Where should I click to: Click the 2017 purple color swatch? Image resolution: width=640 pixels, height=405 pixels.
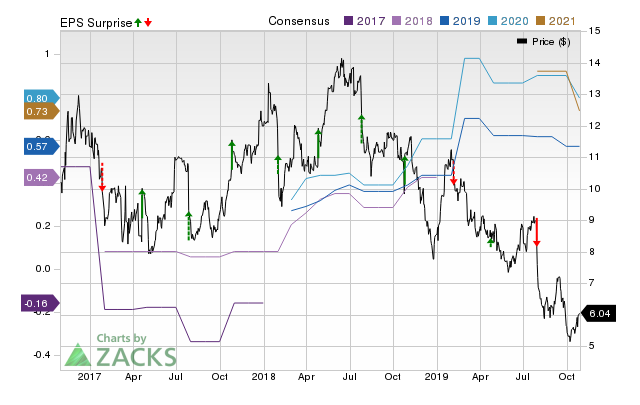coord(348,20)
